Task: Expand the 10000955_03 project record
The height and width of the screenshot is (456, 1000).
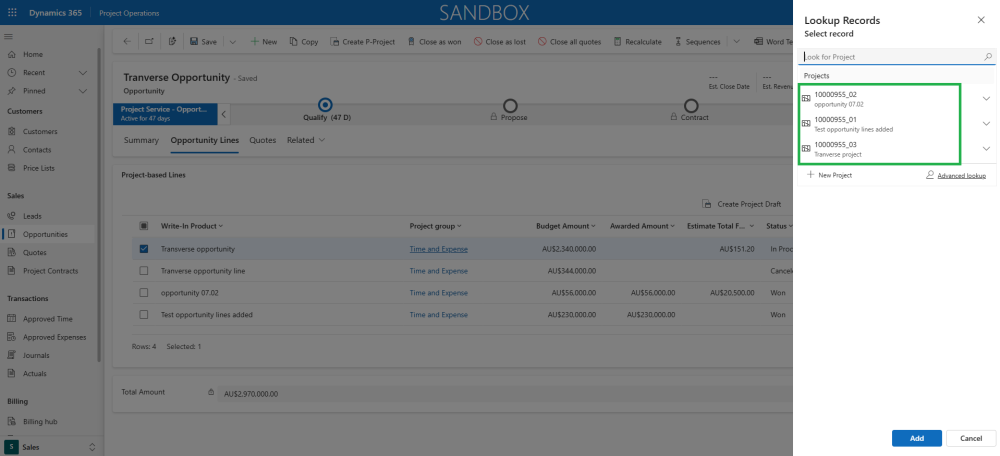Action: coord(986,149)
